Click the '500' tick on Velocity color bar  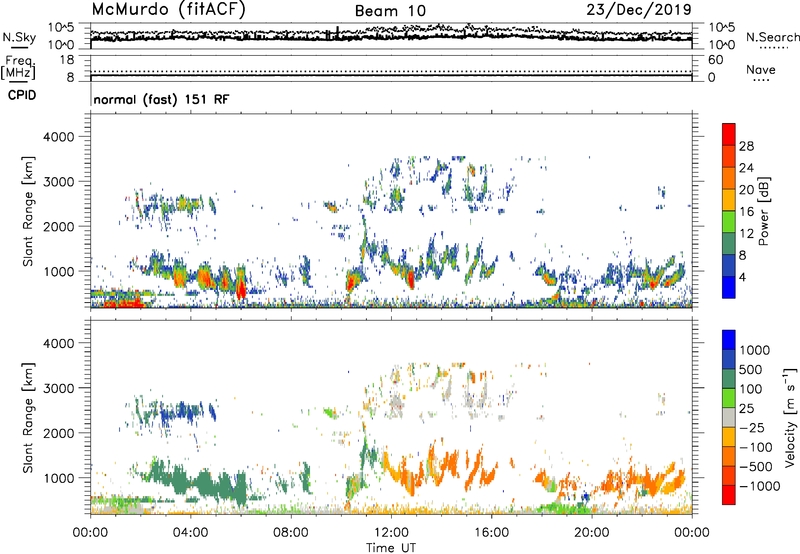pos(751,370)
